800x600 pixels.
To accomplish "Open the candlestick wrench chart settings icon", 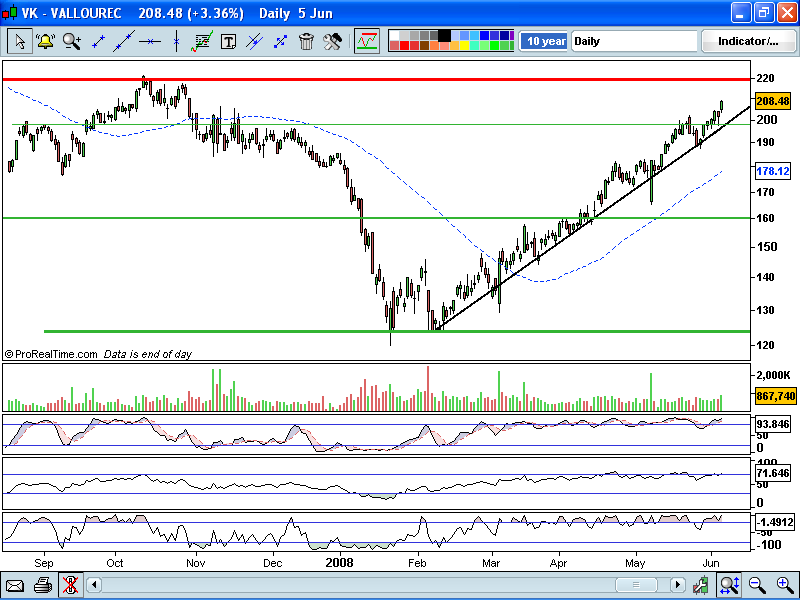I will [701, 585].
